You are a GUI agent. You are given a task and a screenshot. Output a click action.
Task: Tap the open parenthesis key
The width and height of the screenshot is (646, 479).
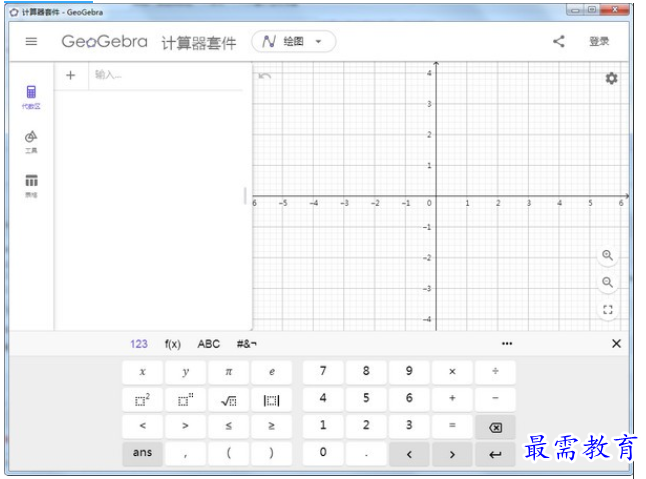[229, 453]
